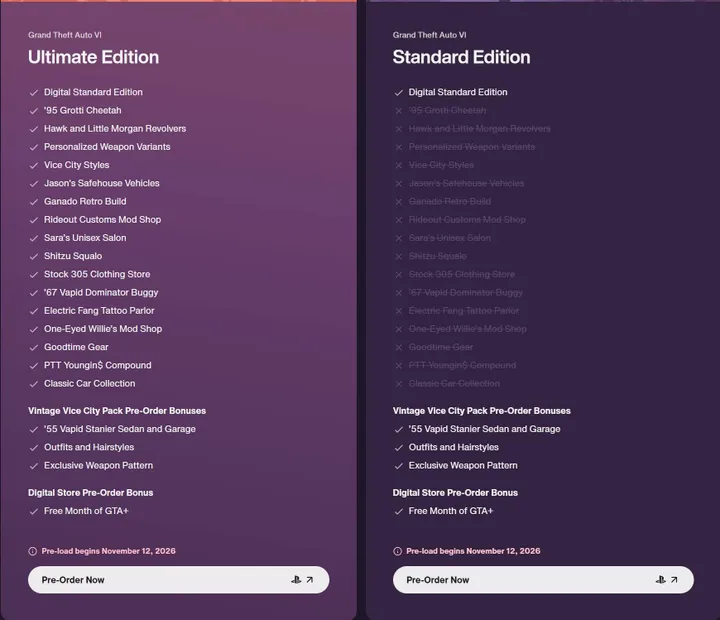720x620 pixels.
Task: Click Outfits and Hairstyles under Ultimate Edition
Action: click(89, 447)
